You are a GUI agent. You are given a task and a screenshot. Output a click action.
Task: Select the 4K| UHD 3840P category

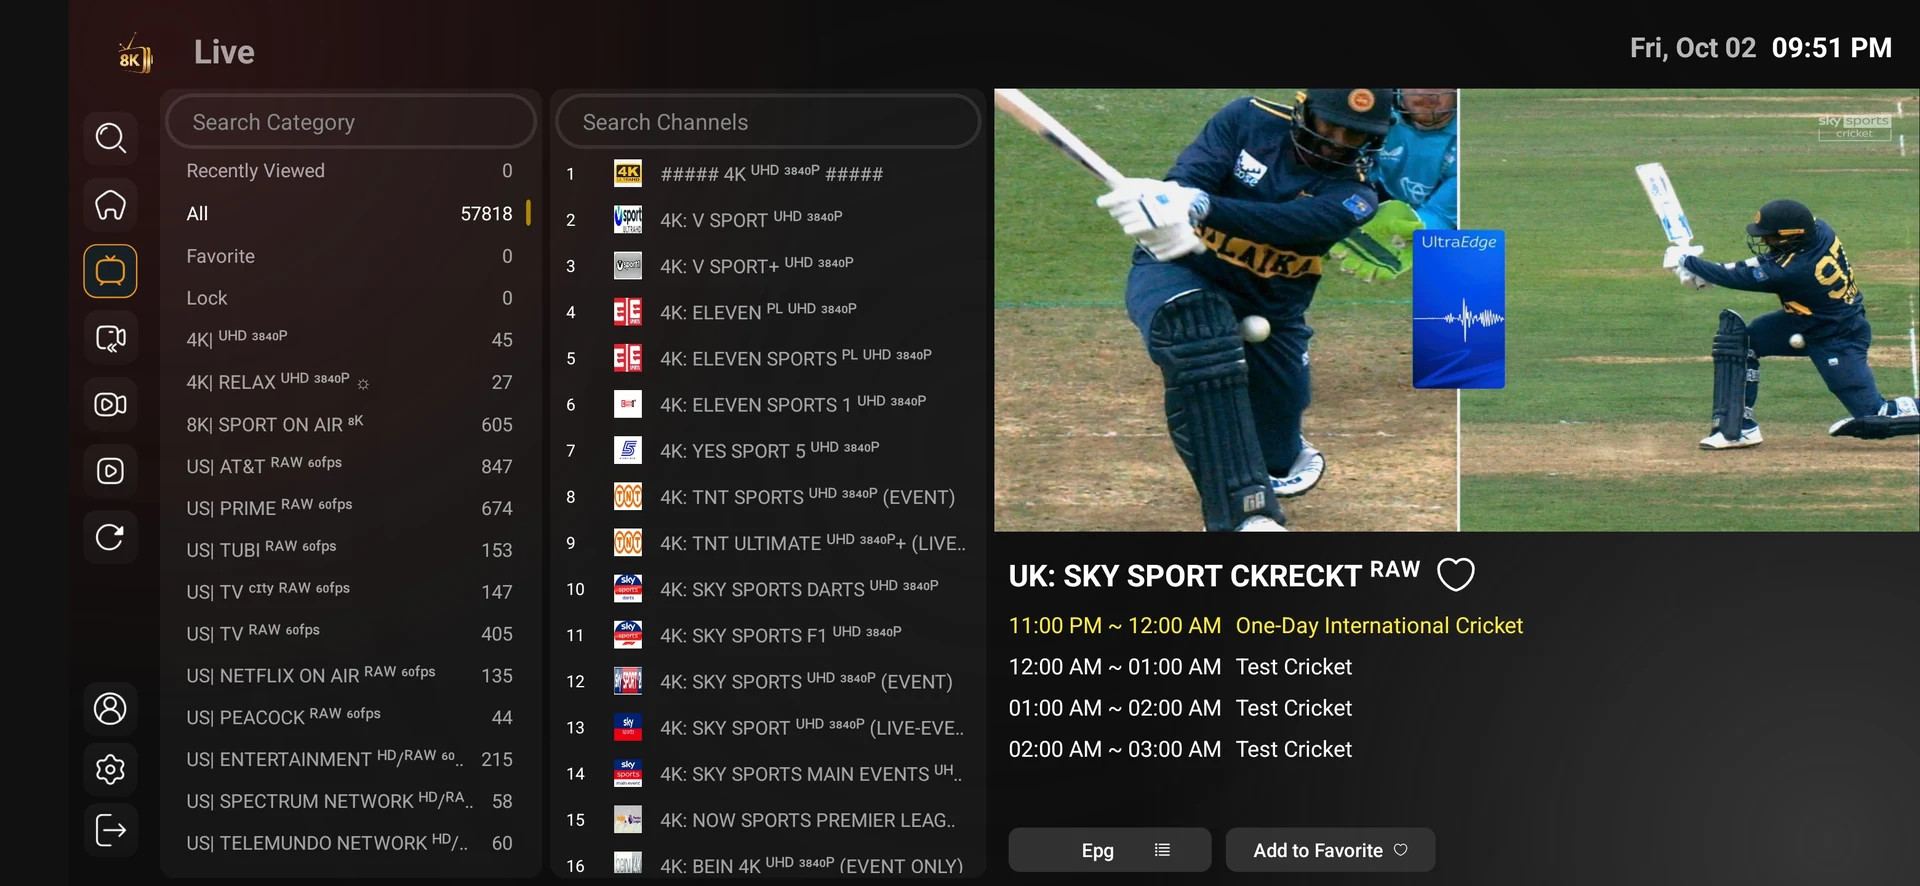coord(349,340)
